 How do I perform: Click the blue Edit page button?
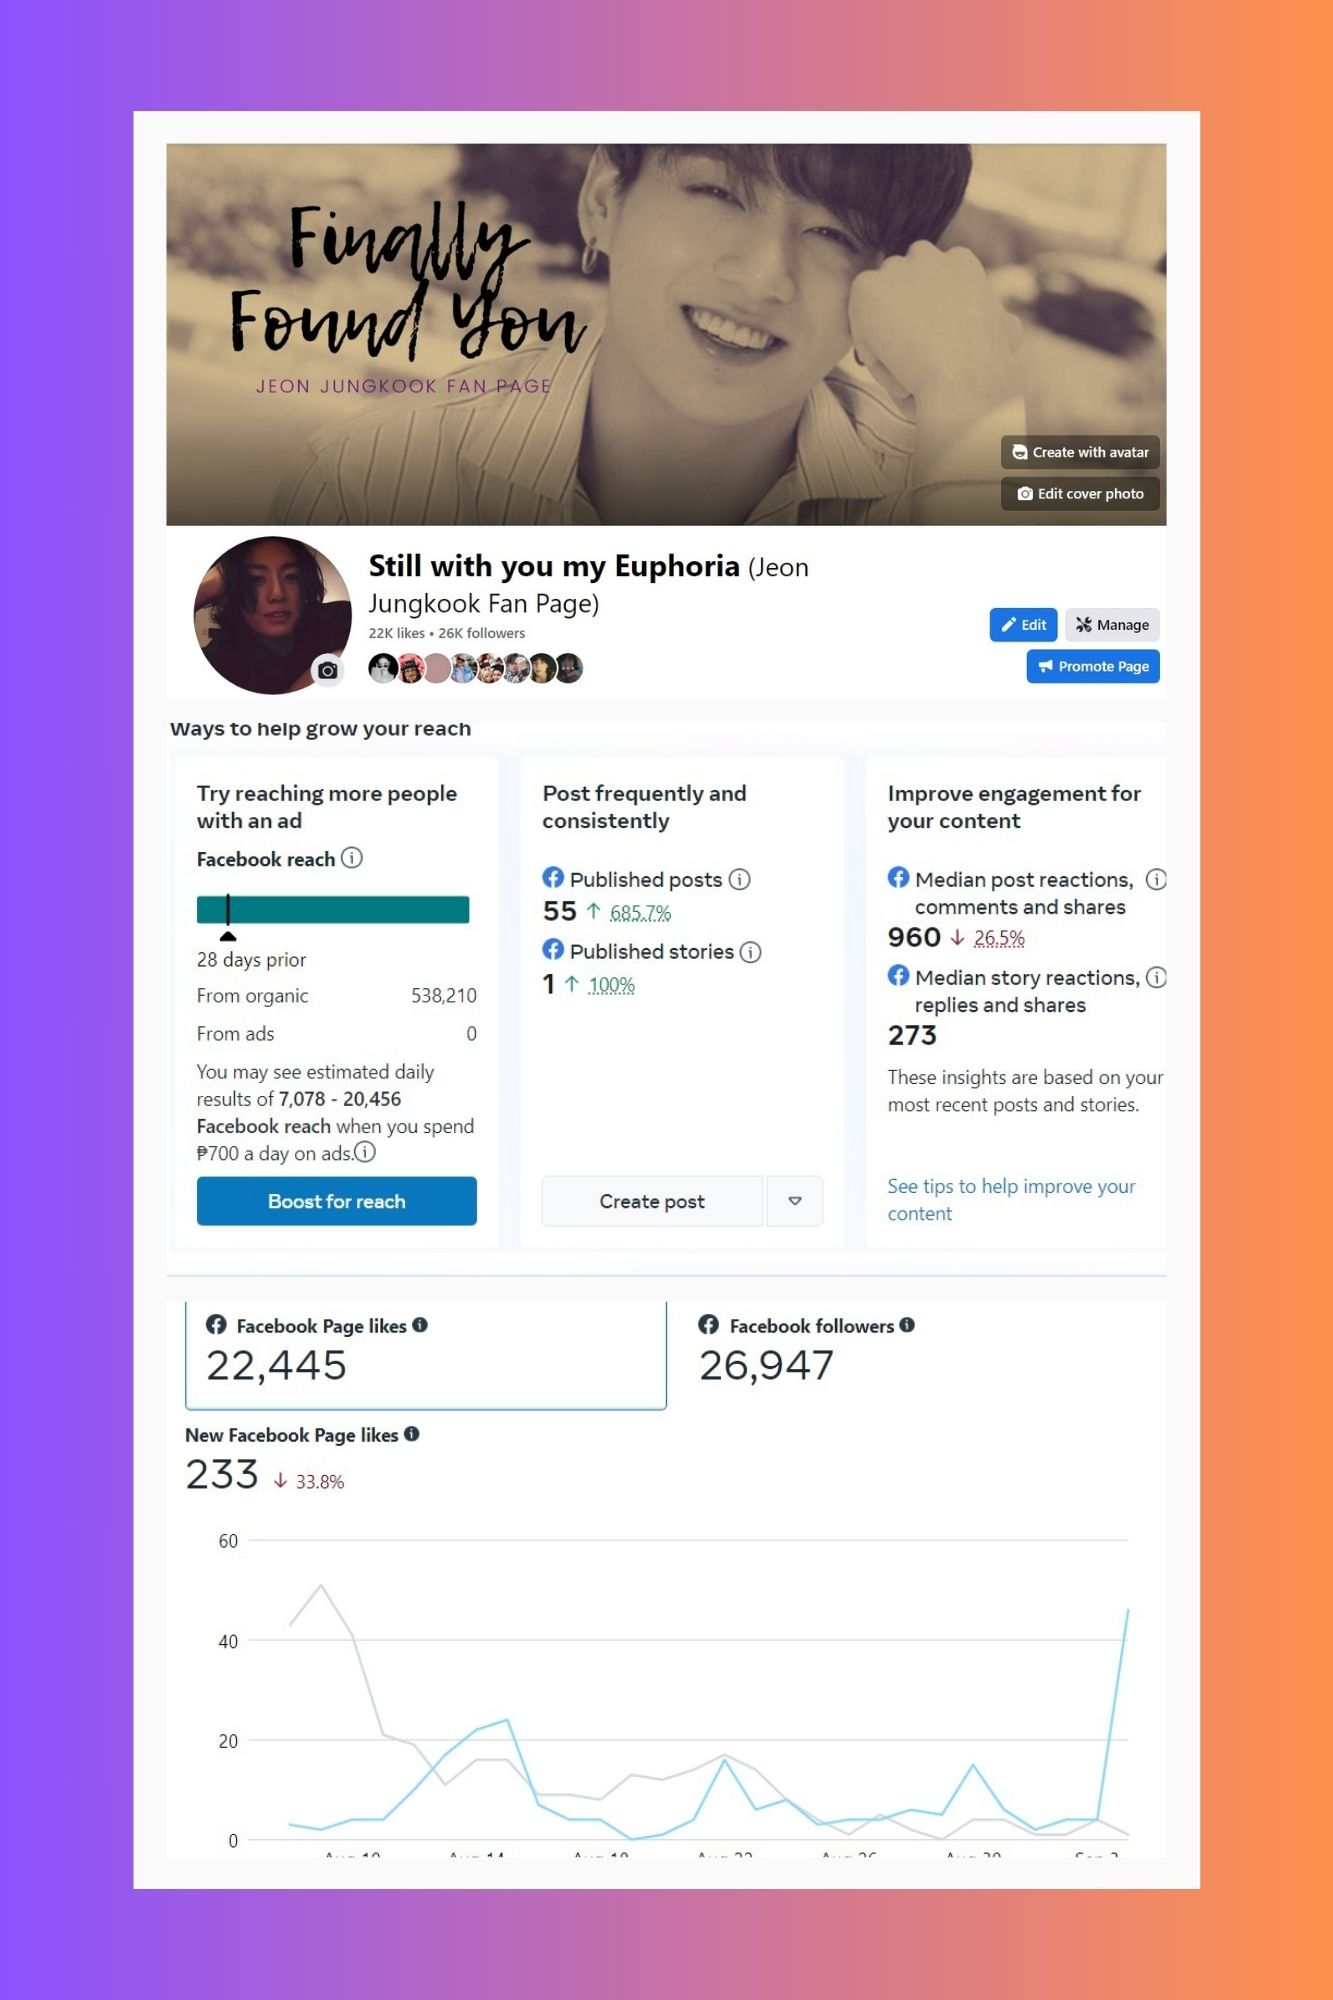point(1023,625)
